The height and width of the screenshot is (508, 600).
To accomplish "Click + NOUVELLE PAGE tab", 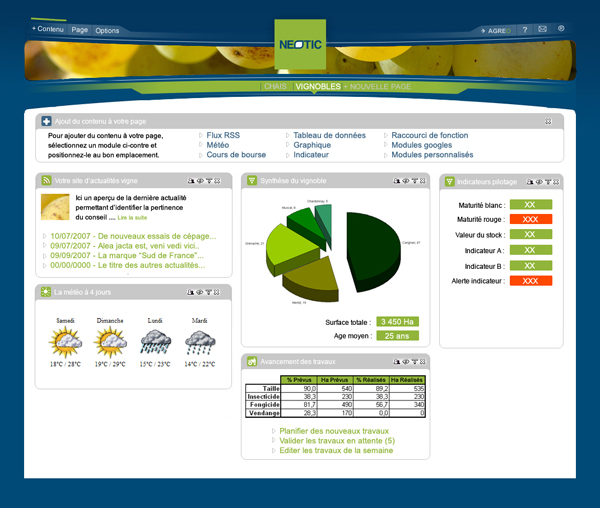I will tap(377, 87).
